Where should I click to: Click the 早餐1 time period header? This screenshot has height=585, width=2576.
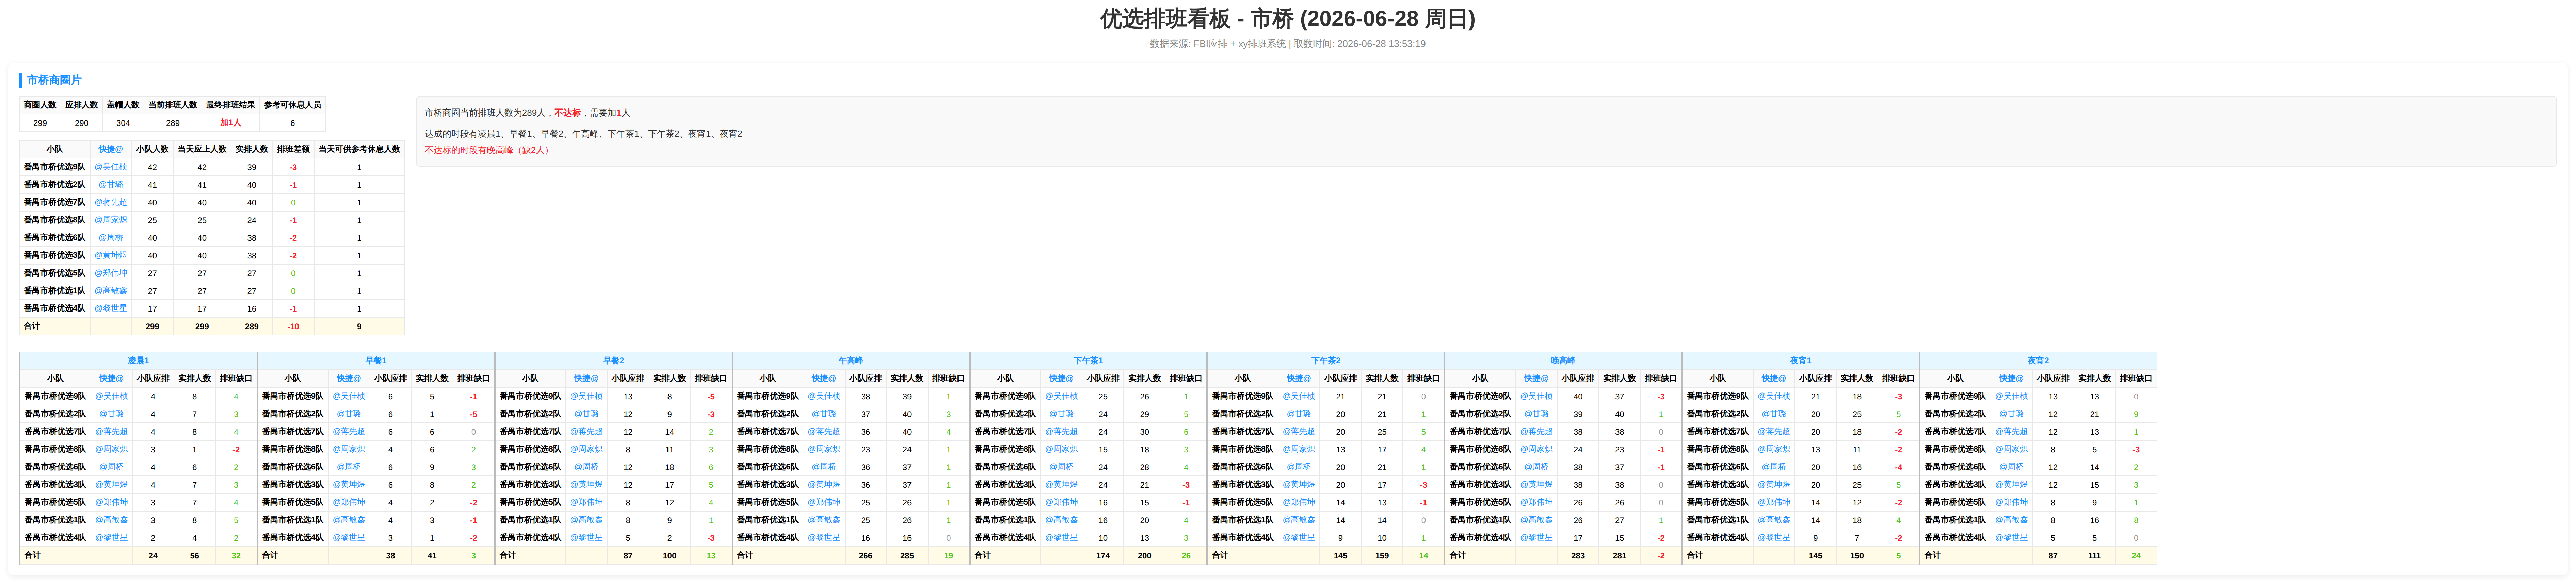pos(376,361)
